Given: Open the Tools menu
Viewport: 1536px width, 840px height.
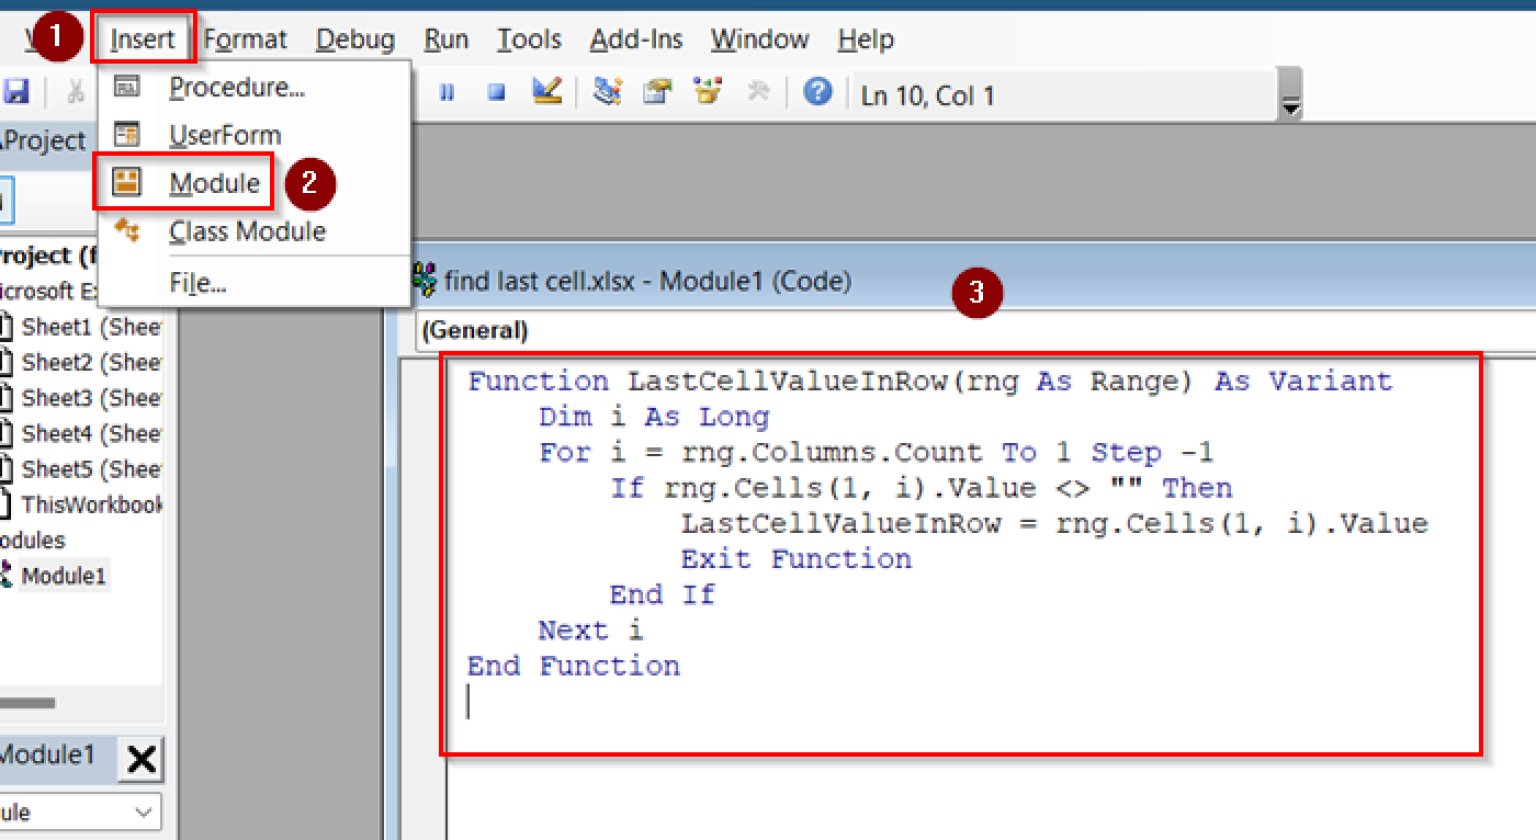Looking at the screenshot, I should [529, 40].
